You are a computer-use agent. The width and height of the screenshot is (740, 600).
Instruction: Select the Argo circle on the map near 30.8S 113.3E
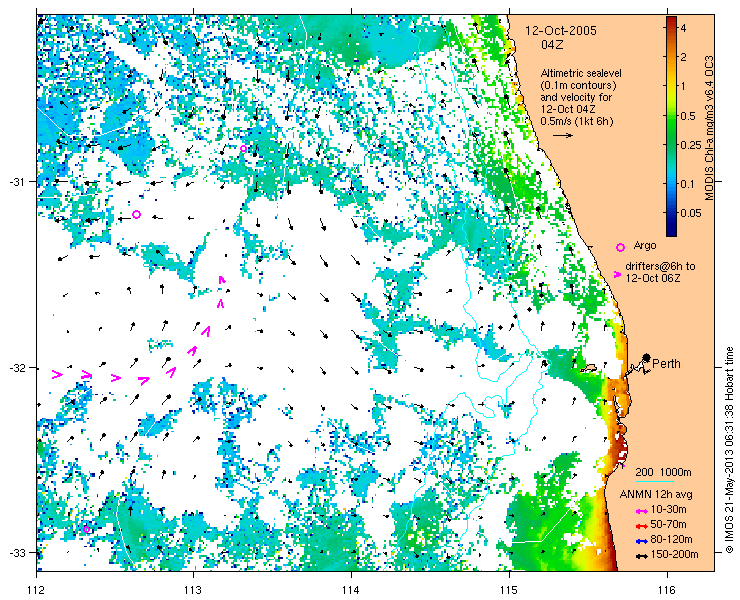244,148
